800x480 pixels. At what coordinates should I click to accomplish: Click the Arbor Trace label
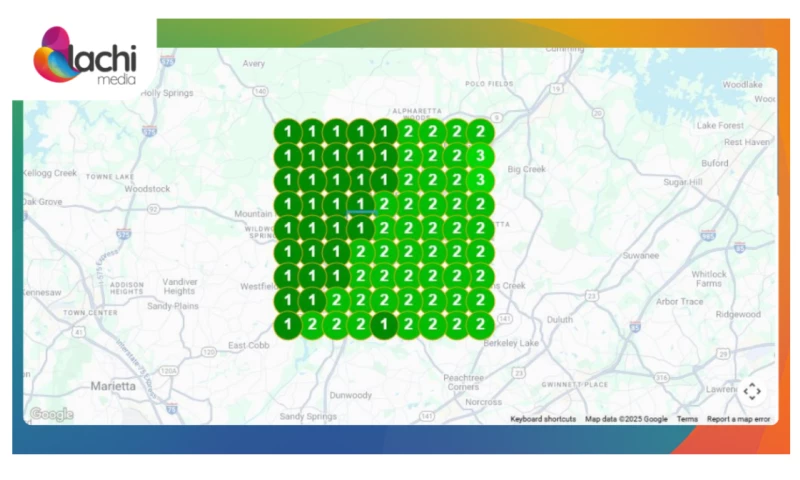coord(680,301)
